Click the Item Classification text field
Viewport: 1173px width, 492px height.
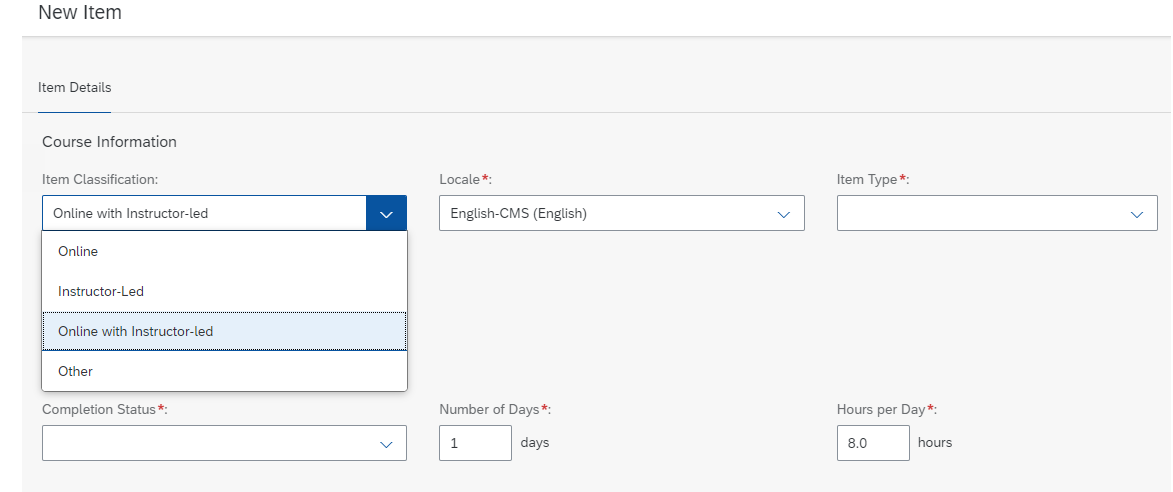pos(204,213)
